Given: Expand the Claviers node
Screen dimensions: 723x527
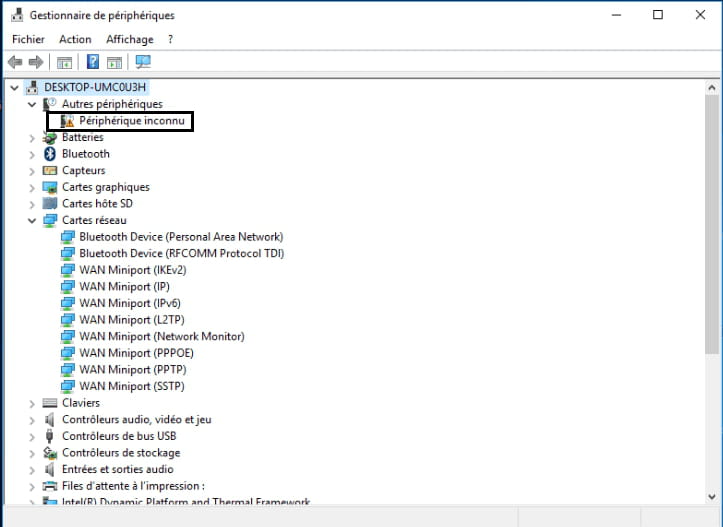Looking at the screenshot, I should click(x=32, y=403).
